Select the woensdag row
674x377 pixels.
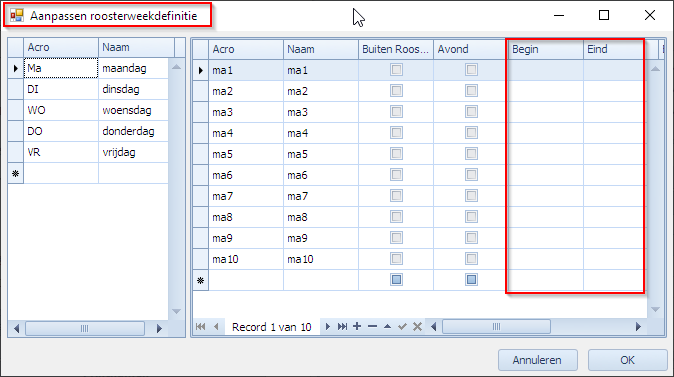pyautogui.click(x=88, y=110)
